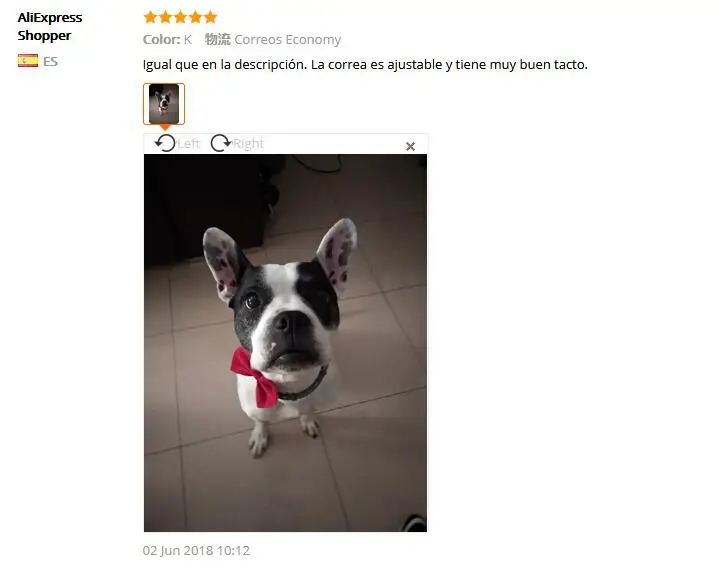Click the second orange rating star

(x=166, y=18)
